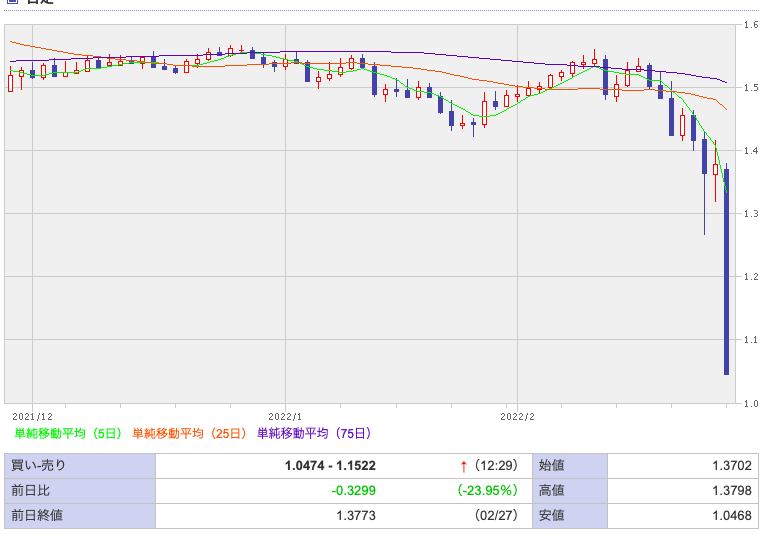Click the 安値 header cell
766x541 pixels.
[570, 516]
